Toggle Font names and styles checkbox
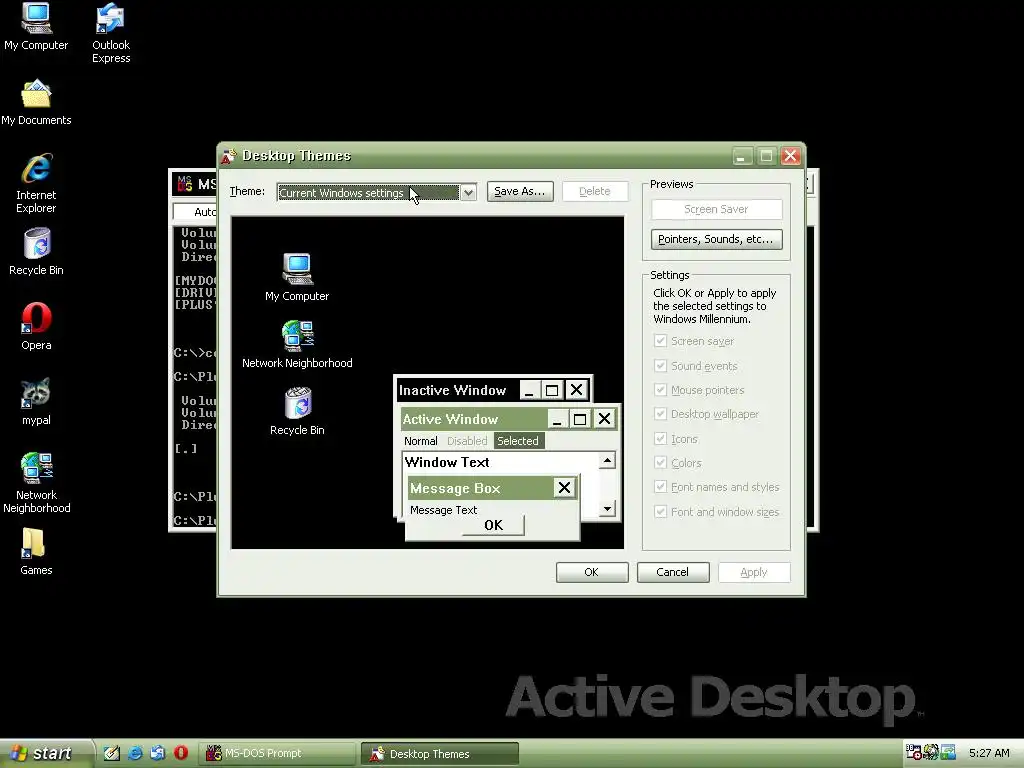Screen dimensions: 1024x768 660,487
